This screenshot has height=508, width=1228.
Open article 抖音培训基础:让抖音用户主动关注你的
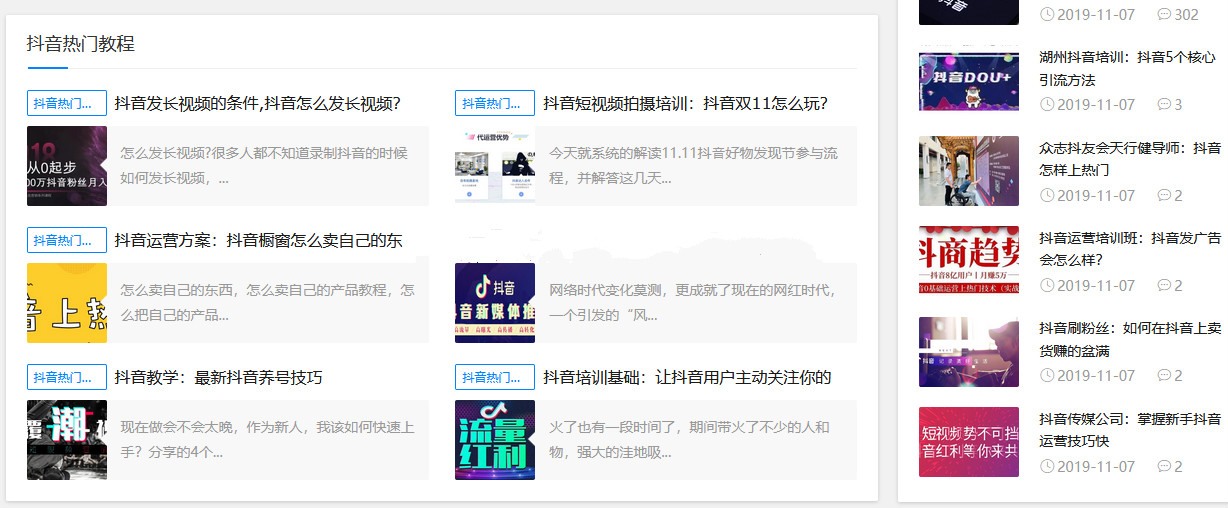688,377
